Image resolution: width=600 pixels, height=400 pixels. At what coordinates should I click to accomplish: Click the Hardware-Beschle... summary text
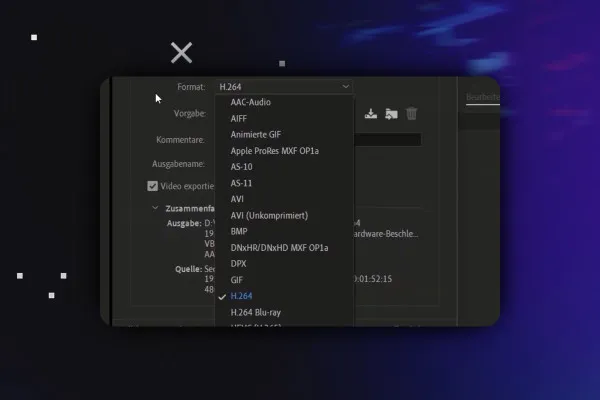coord(385,234)
